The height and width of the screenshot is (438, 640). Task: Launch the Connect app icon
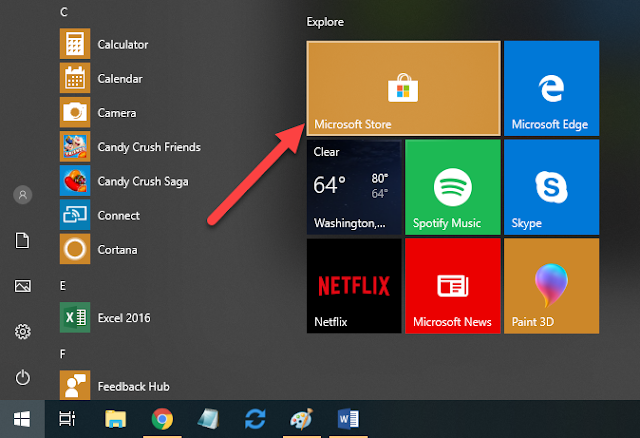[75, 215]
